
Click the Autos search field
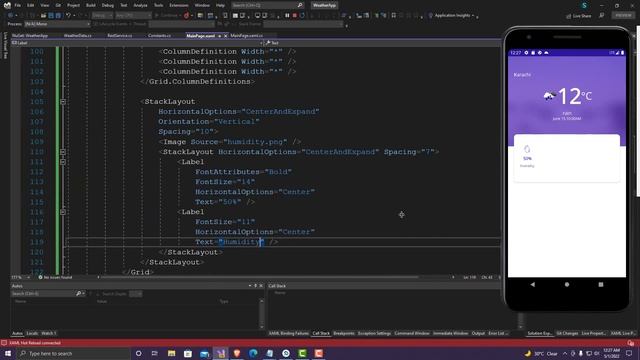[43, 293]
